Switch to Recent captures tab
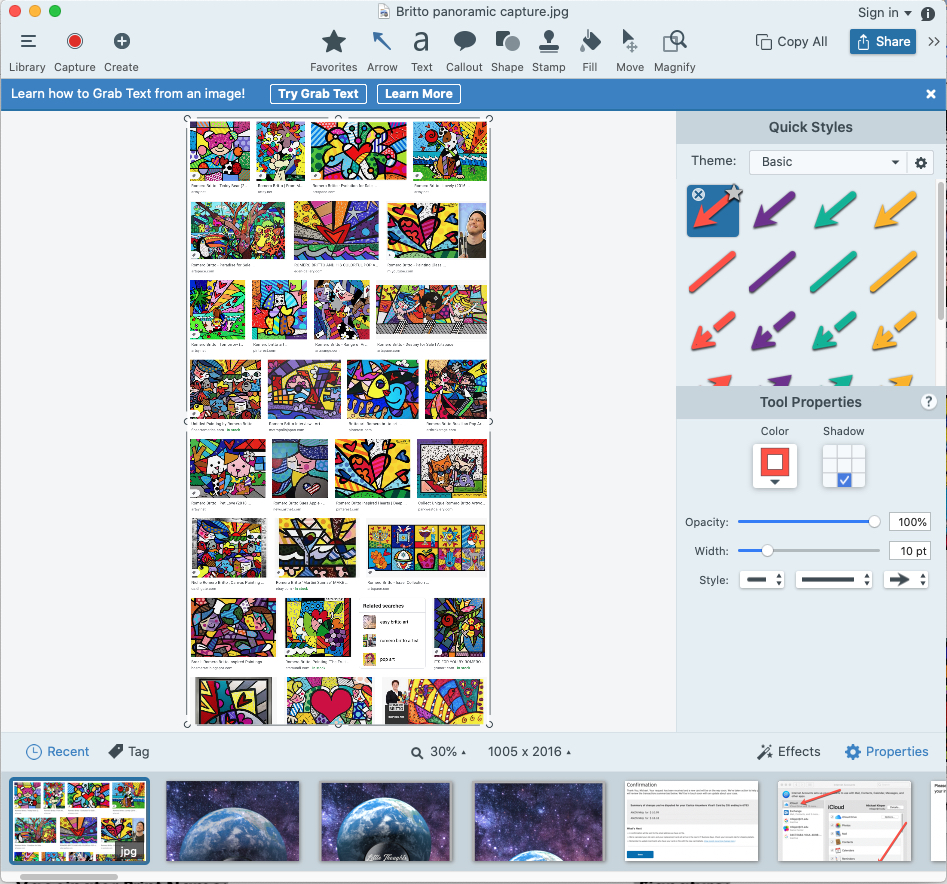The width and height of the screenshot is (947, 884). tap(57, 752)
